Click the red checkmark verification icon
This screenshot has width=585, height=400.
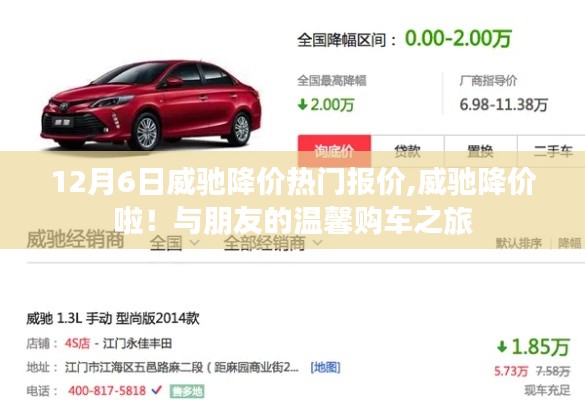157,390
